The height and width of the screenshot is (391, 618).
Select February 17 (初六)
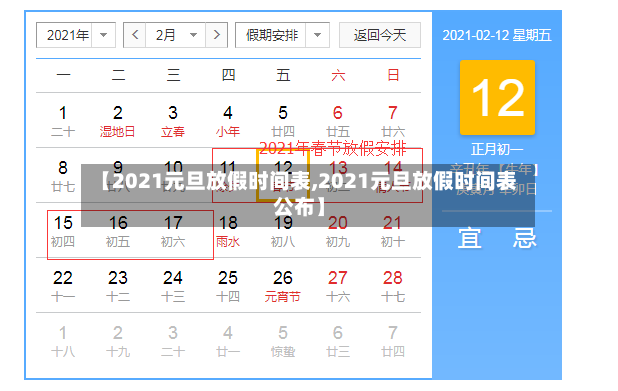tap(173, 231)
